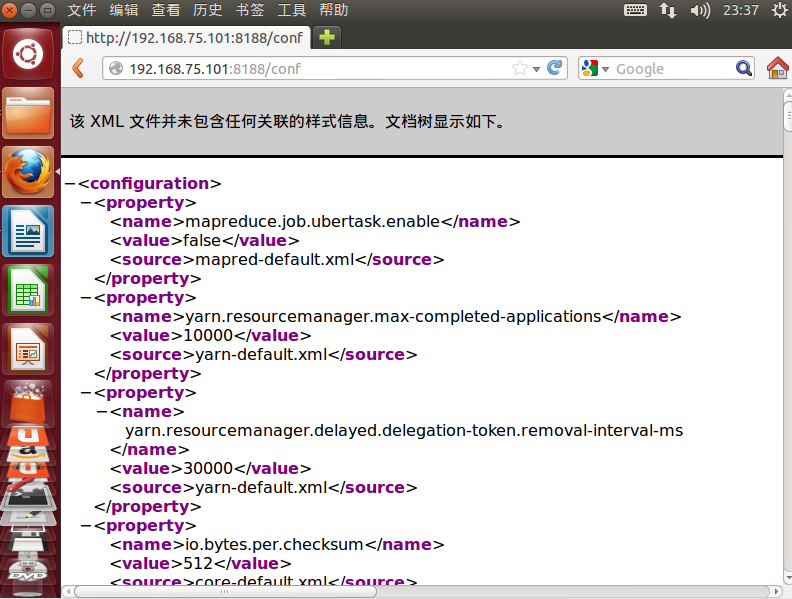Click the mapreduce.job.ubertask.enable name text
792x599 pixels.
[313, 222]
